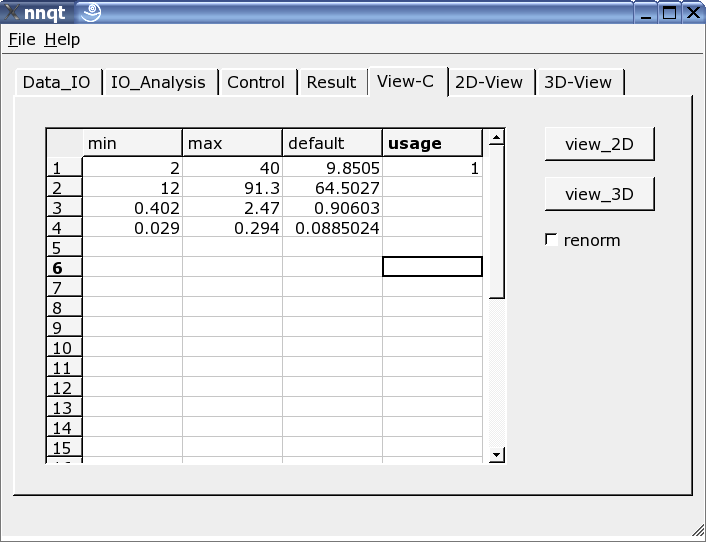The height and width of the screenshot is (542, 706).
Task: Click the resize grip at window corner
Action: point(697,531)
